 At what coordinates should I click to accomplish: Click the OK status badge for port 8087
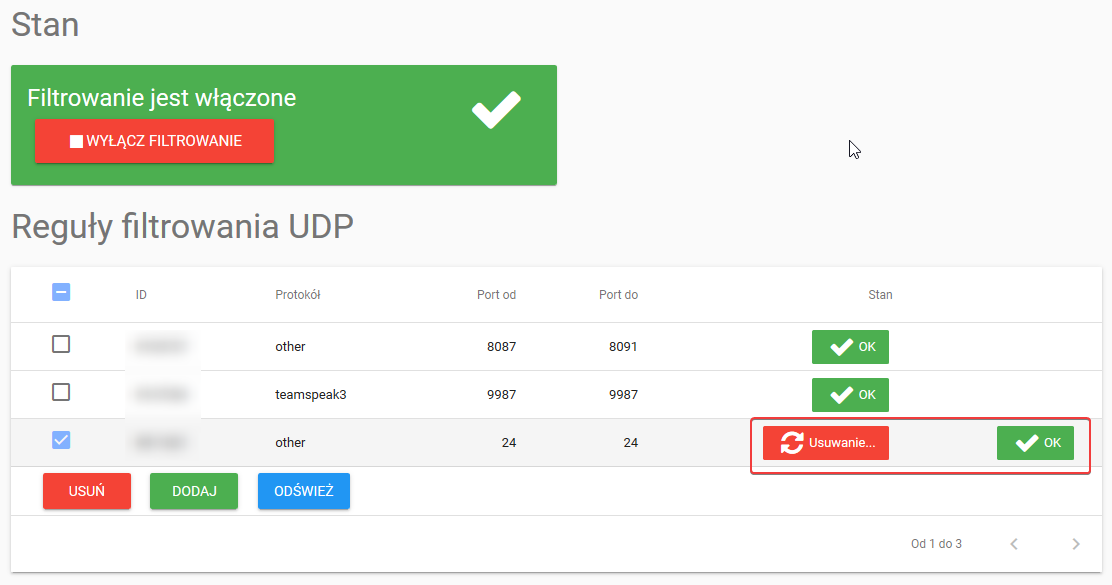click(x=850, y=347)
